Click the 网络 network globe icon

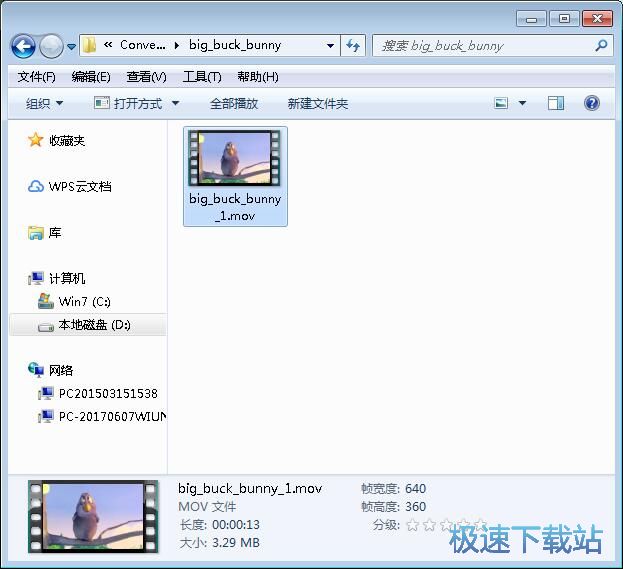point(36,370)
